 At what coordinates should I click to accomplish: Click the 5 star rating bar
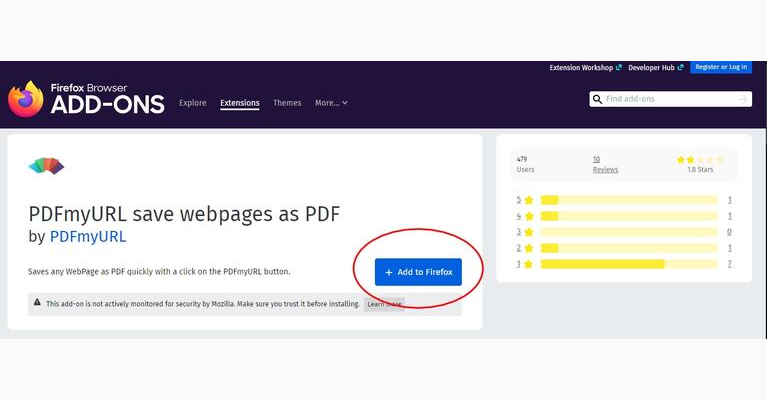click(x=629, y=200)
